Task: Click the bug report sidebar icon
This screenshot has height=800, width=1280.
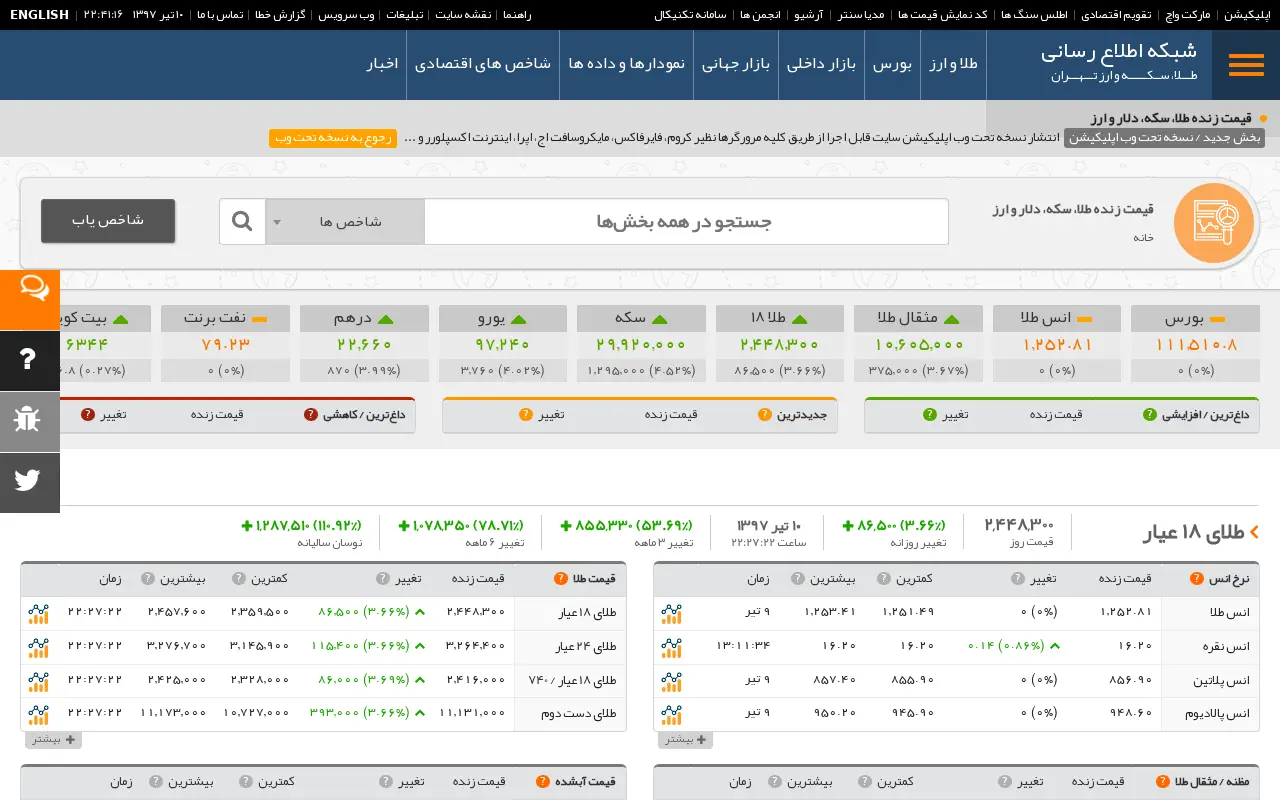Action: pyautogui.click(x=30, y=421)
